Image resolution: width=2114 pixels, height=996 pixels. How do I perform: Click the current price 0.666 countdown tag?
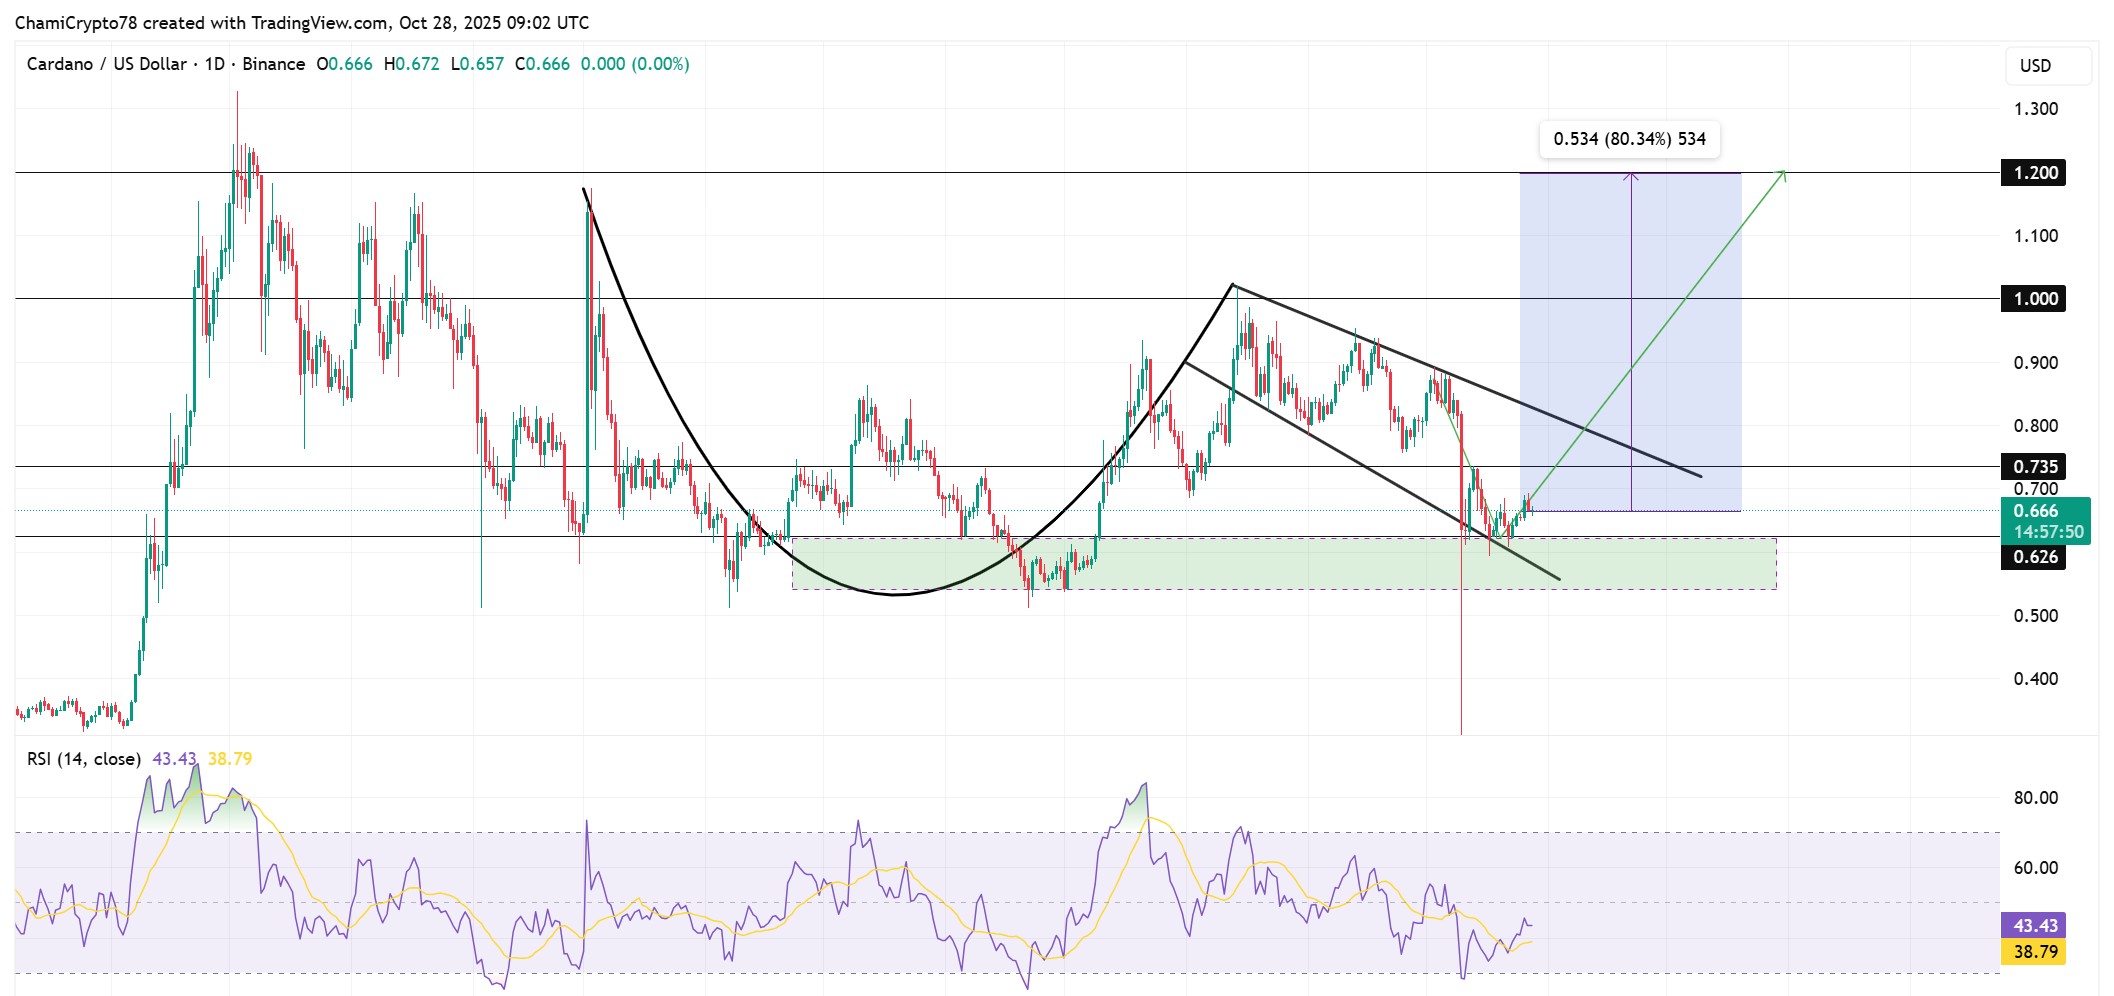pos(2046,521)
